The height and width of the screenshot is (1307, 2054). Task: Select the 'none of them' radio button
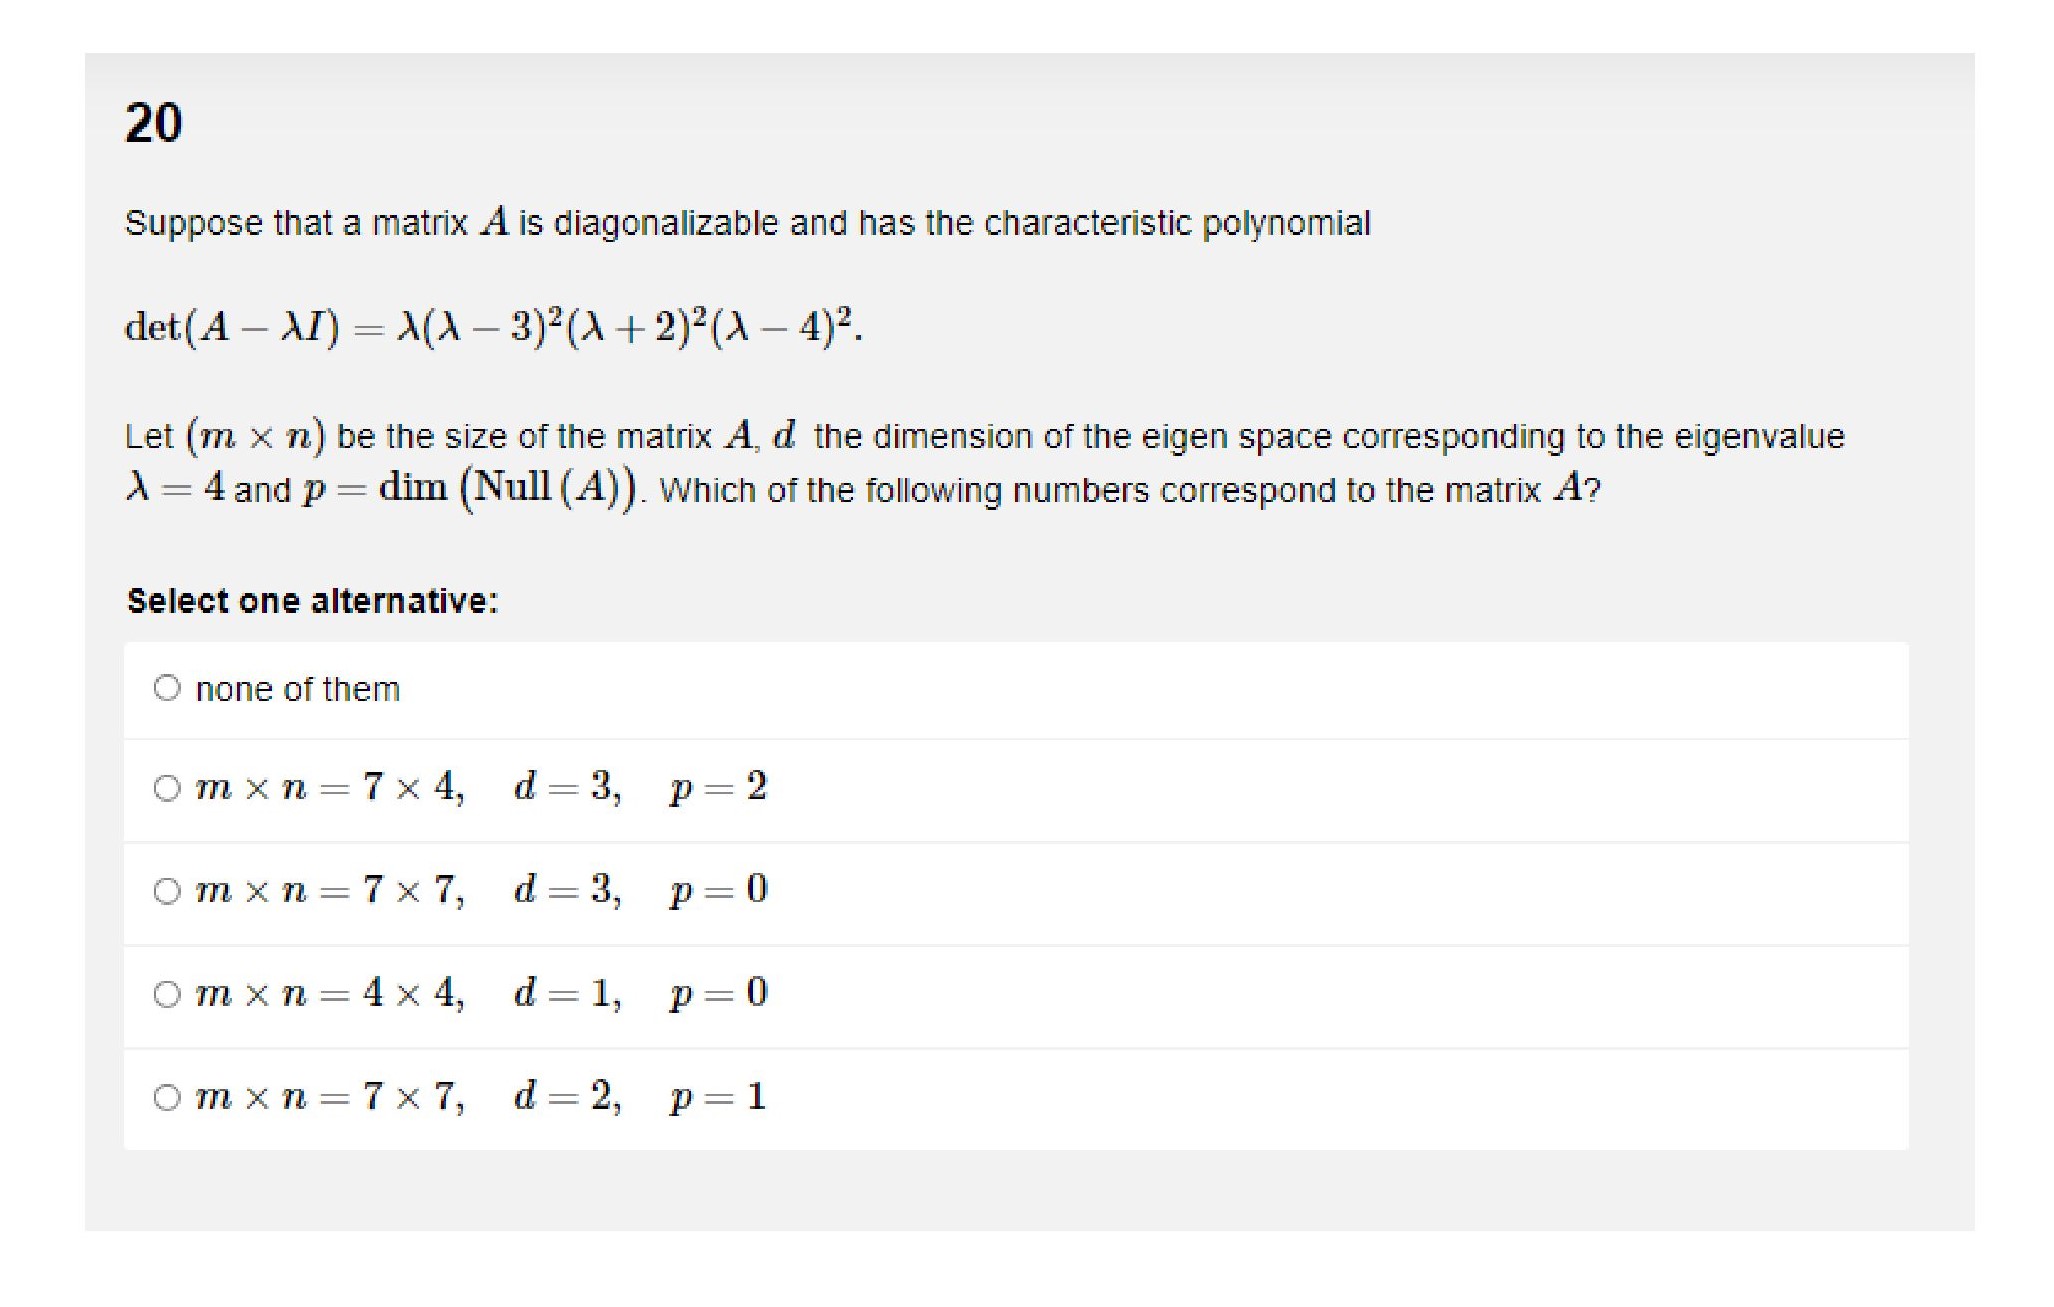click(x=167, y=688)
